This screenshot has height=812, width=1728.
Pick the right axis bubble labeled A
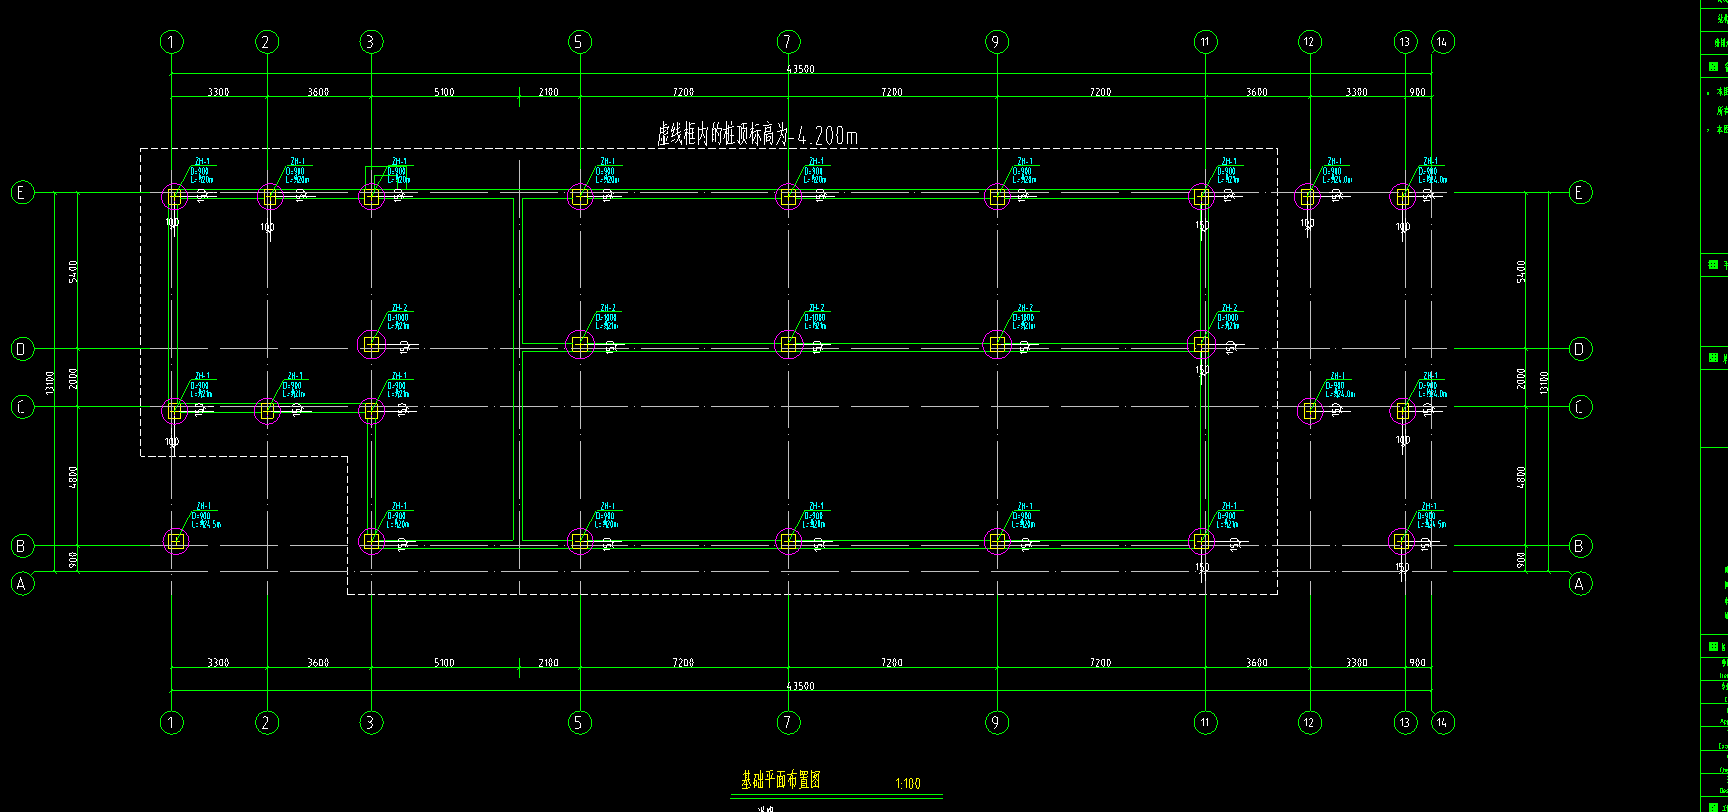[x=1580, y=584]
